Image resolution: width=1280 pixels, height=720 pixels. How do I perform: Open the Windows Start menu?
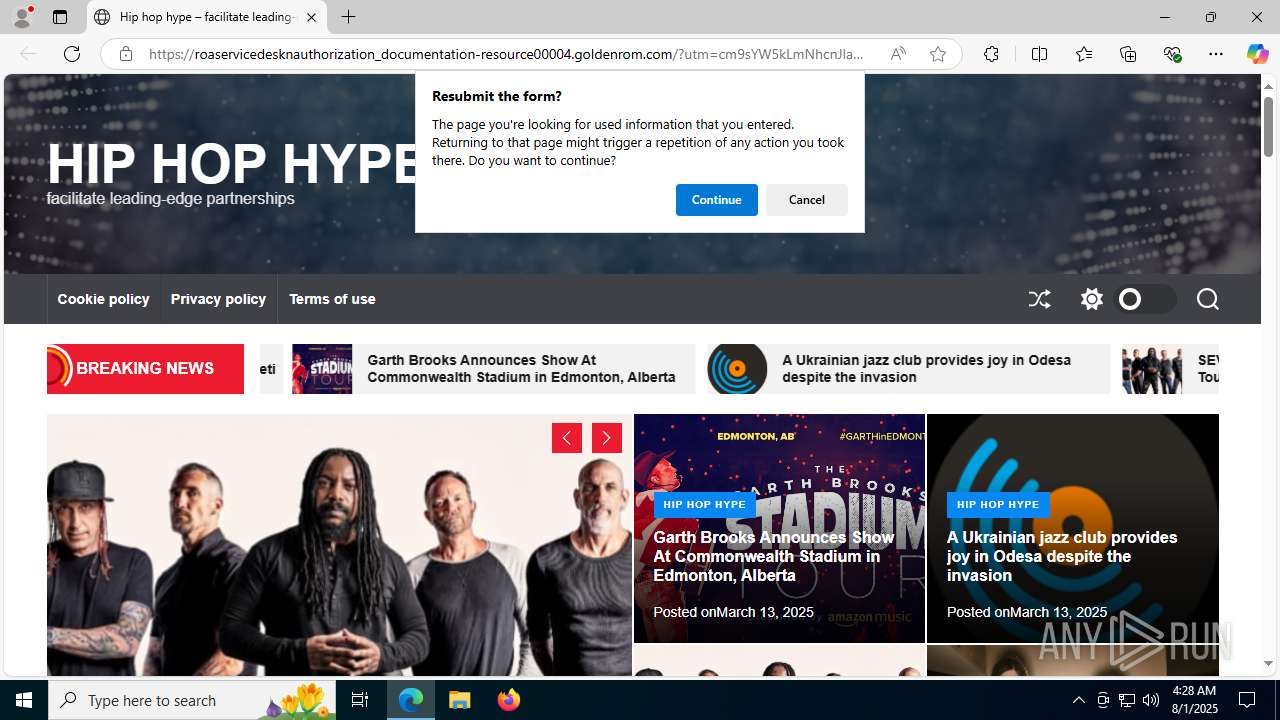(x=24, y=700)
